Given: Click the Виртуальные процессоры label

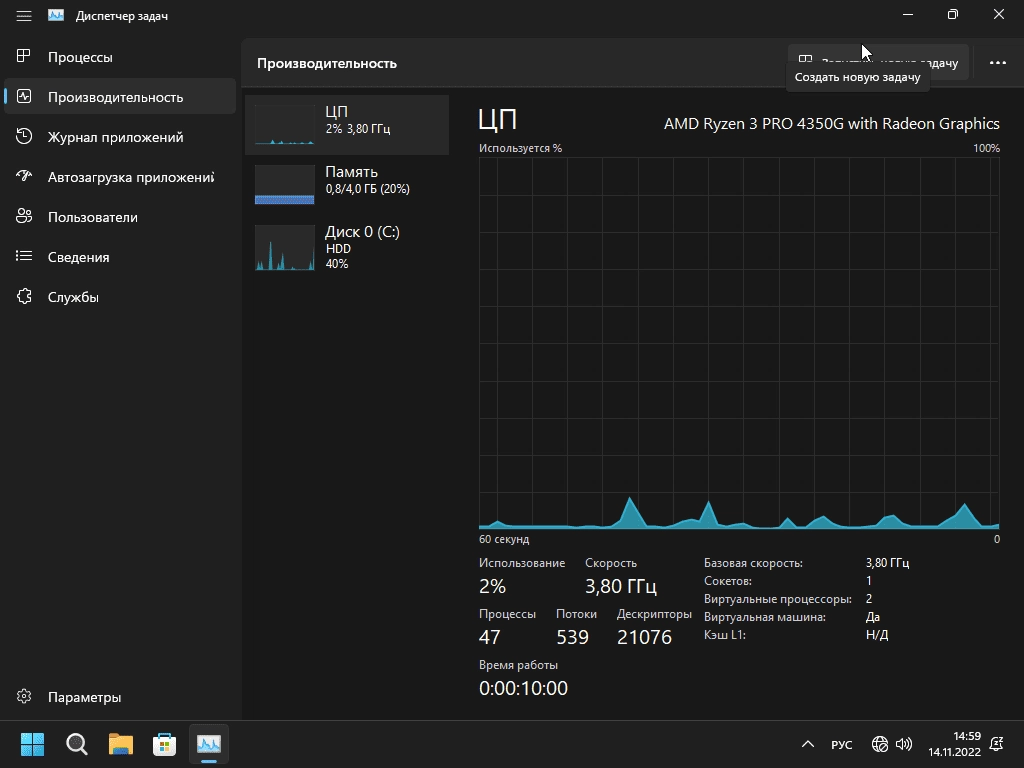Looking at the screenshot, I should click(778, 599).
